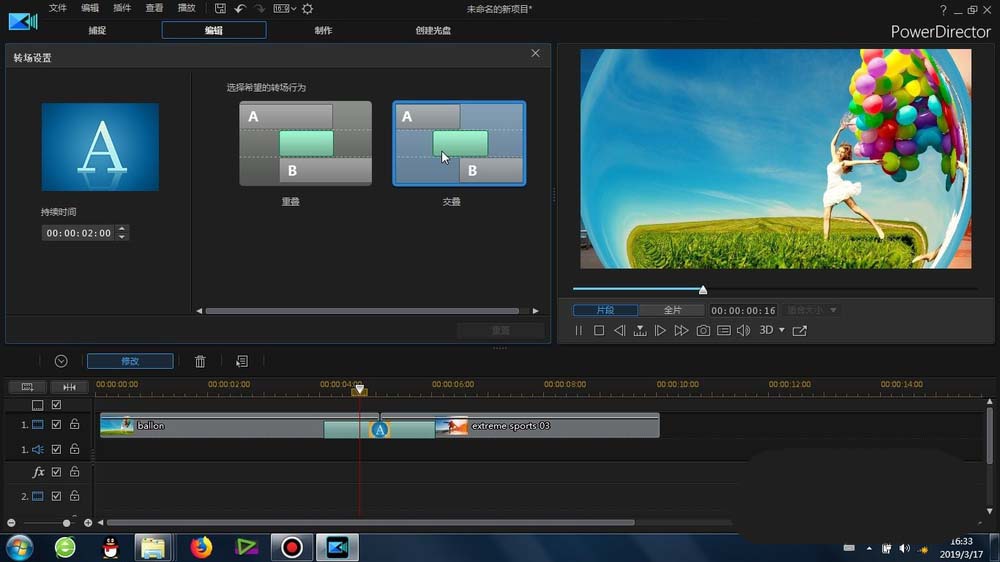Lock video track 1

(75, 424)
